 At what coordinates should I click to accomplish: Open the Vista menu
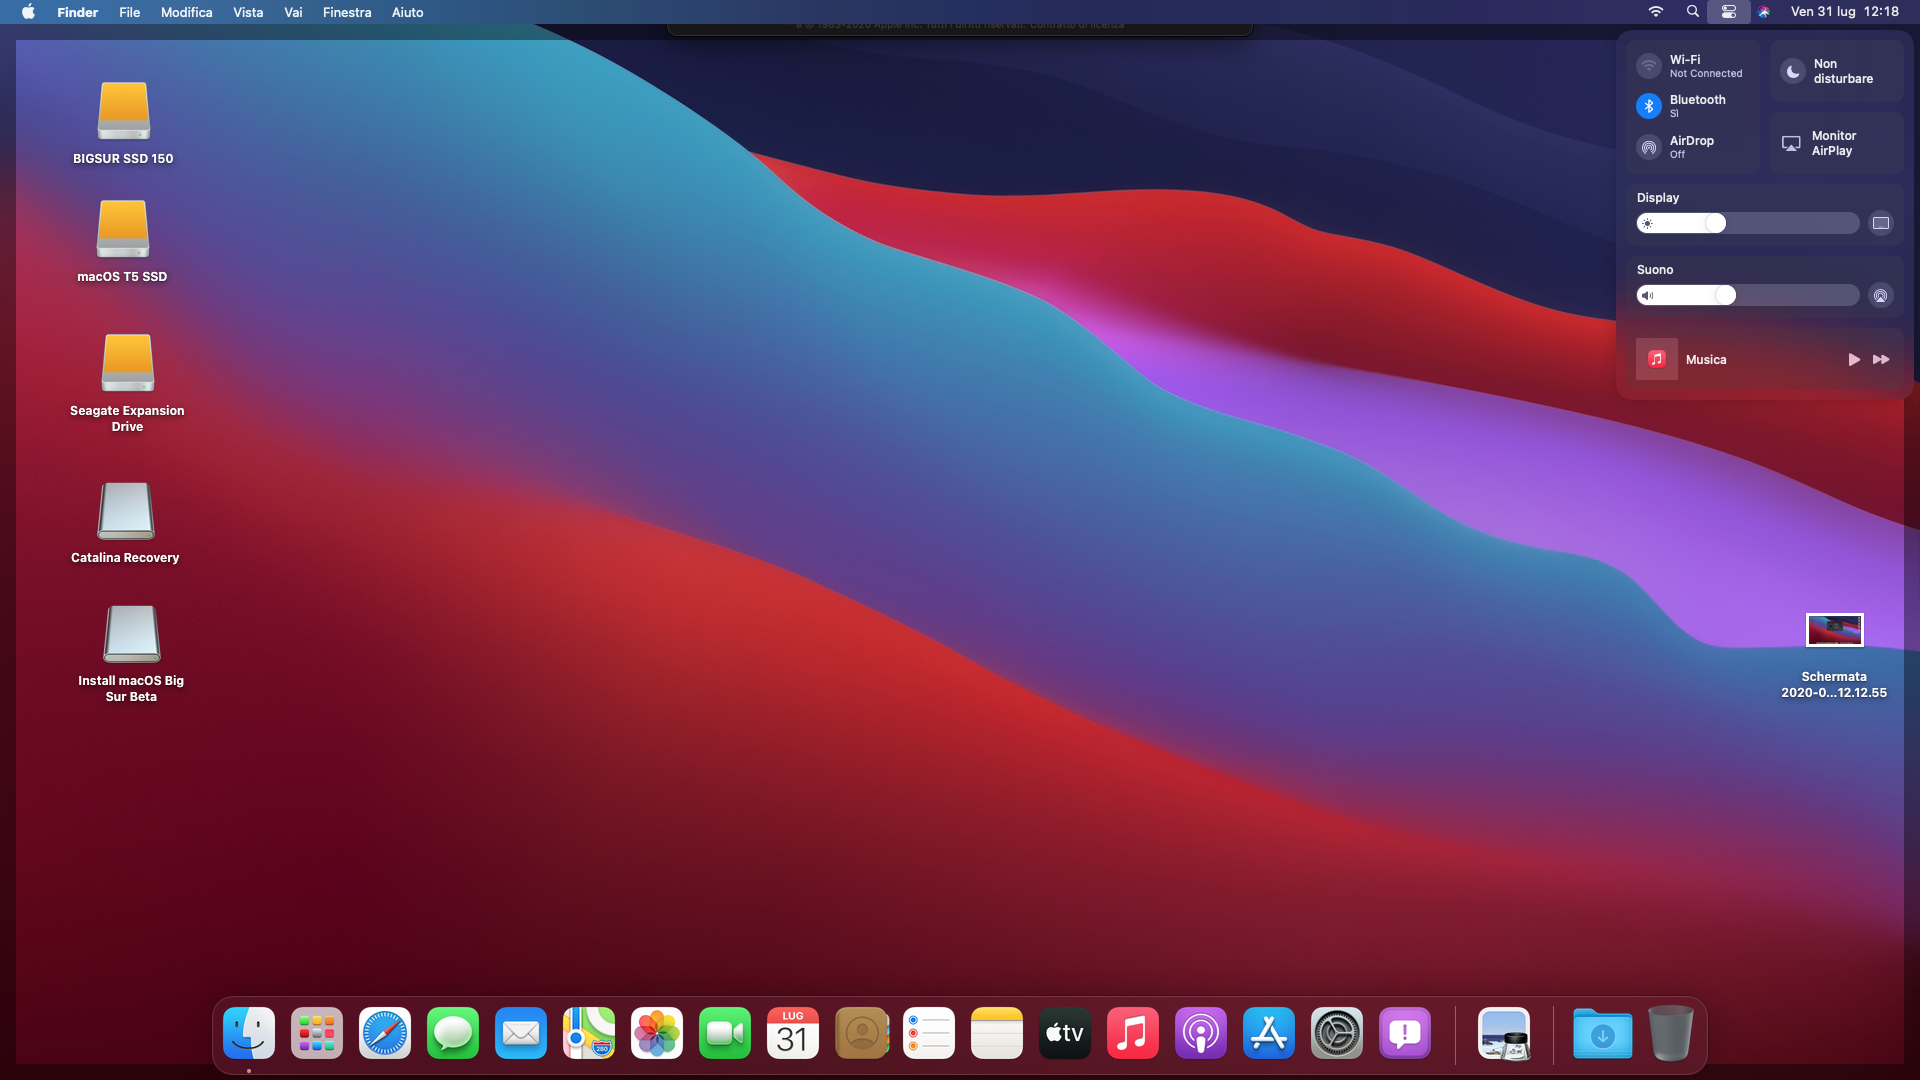[x=247, y=12]
